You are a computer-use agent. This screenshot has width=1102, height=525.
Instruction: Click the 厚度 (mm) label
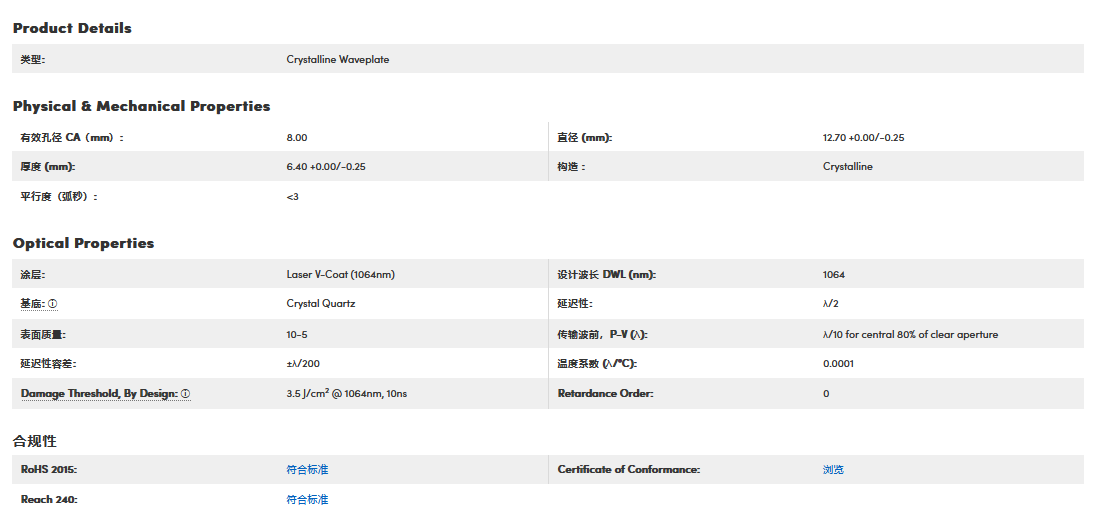[x=48, y=167]
